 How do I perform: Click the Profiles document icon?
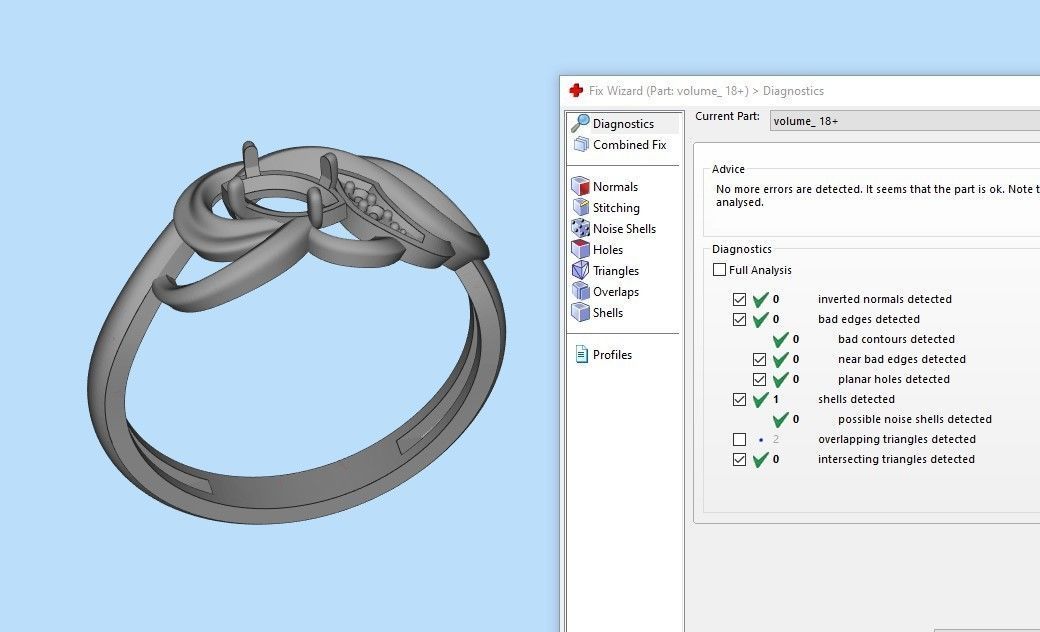pyautogui.click(x=582, y=355)
